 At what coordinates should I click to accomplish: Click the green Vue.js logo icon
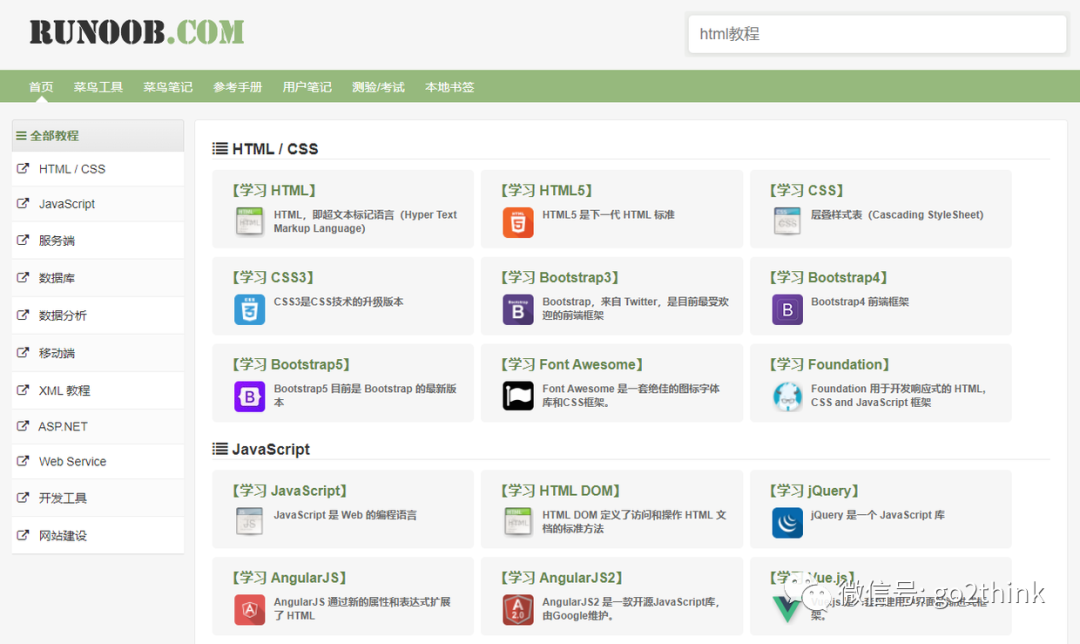click(x=787, y=610)
